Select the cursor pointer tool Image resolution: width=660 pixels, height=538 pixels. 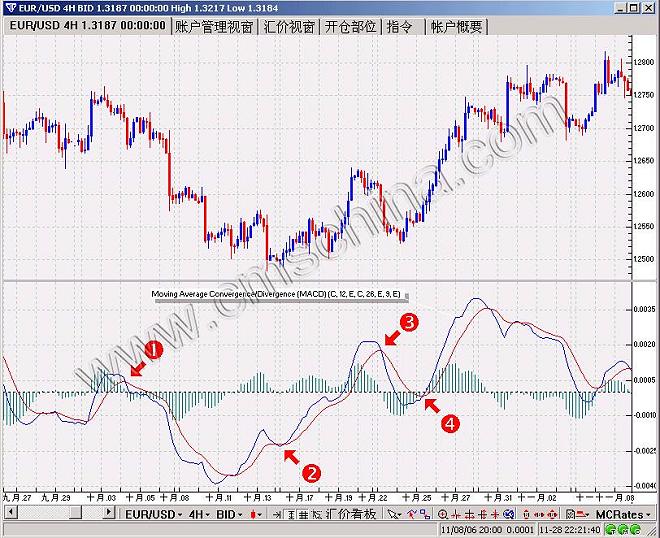coord(394,514)
